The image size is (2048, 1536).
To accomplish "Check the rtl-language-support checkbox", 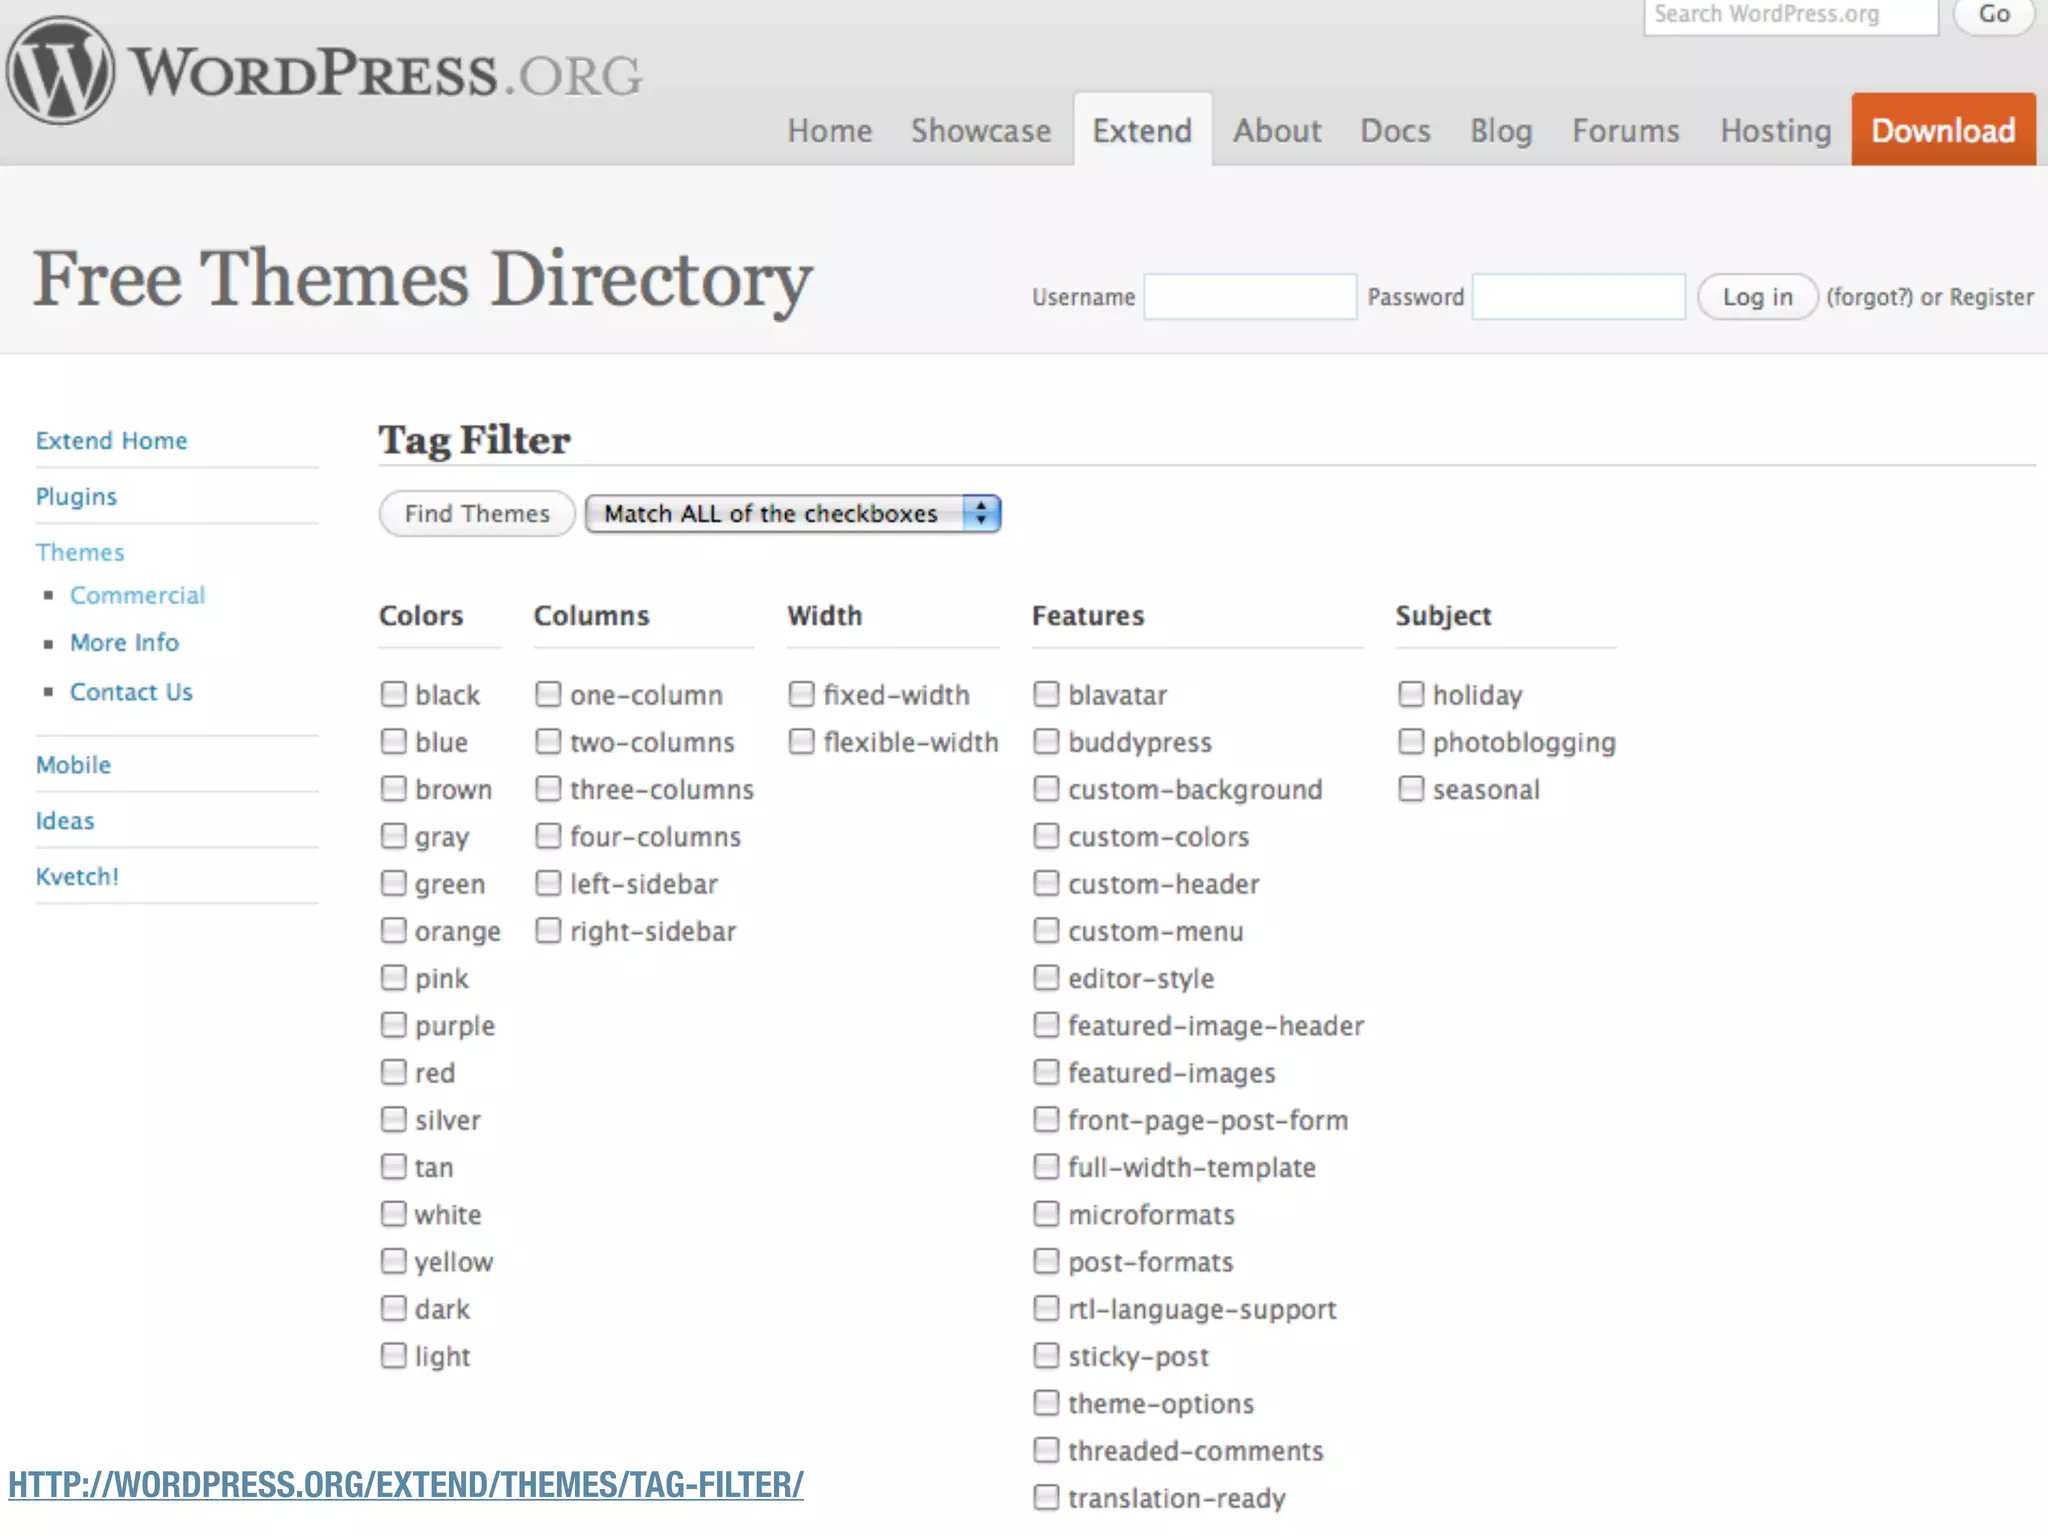I will click(x=1046, y=1308).
